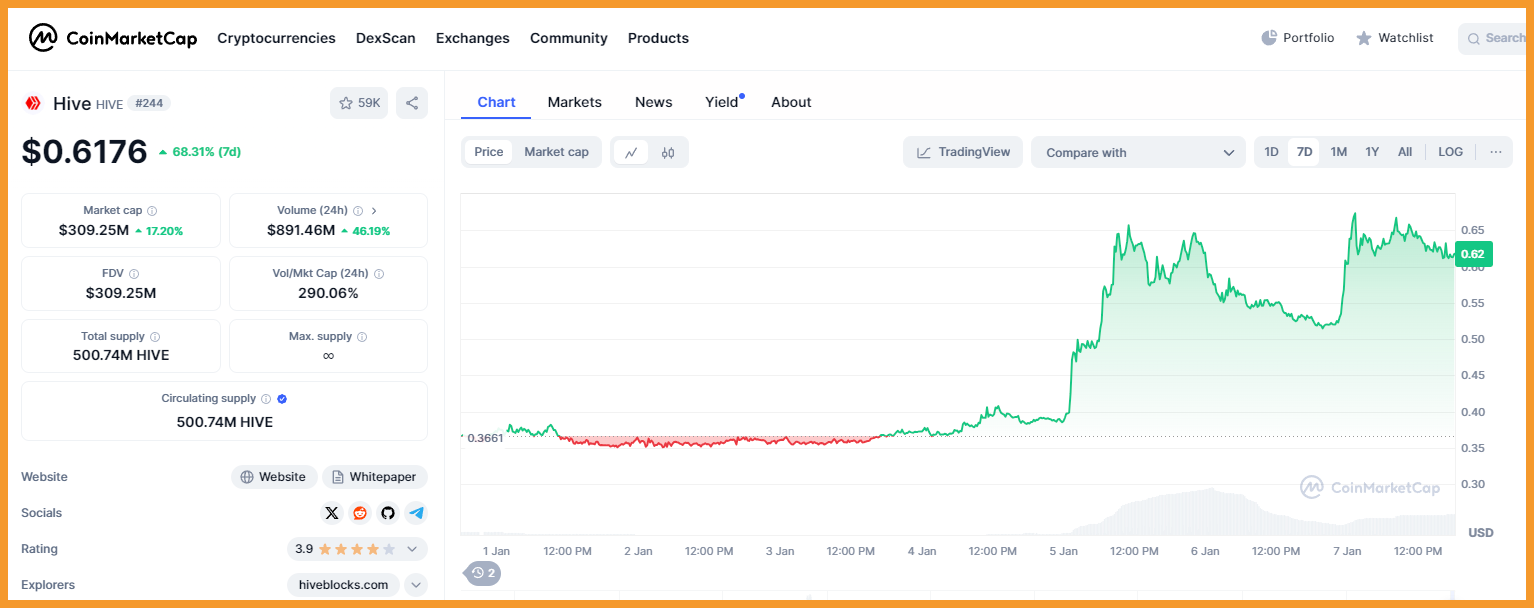
Task: Open the Community nav menu
Action: (x=569, y=38)
